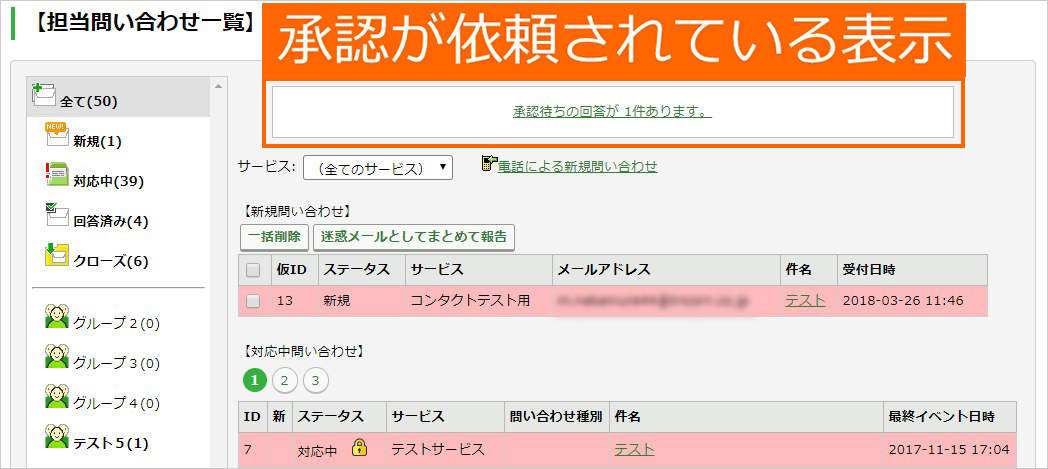
Task: Click the グループ2 group icon
Action: 56,316
